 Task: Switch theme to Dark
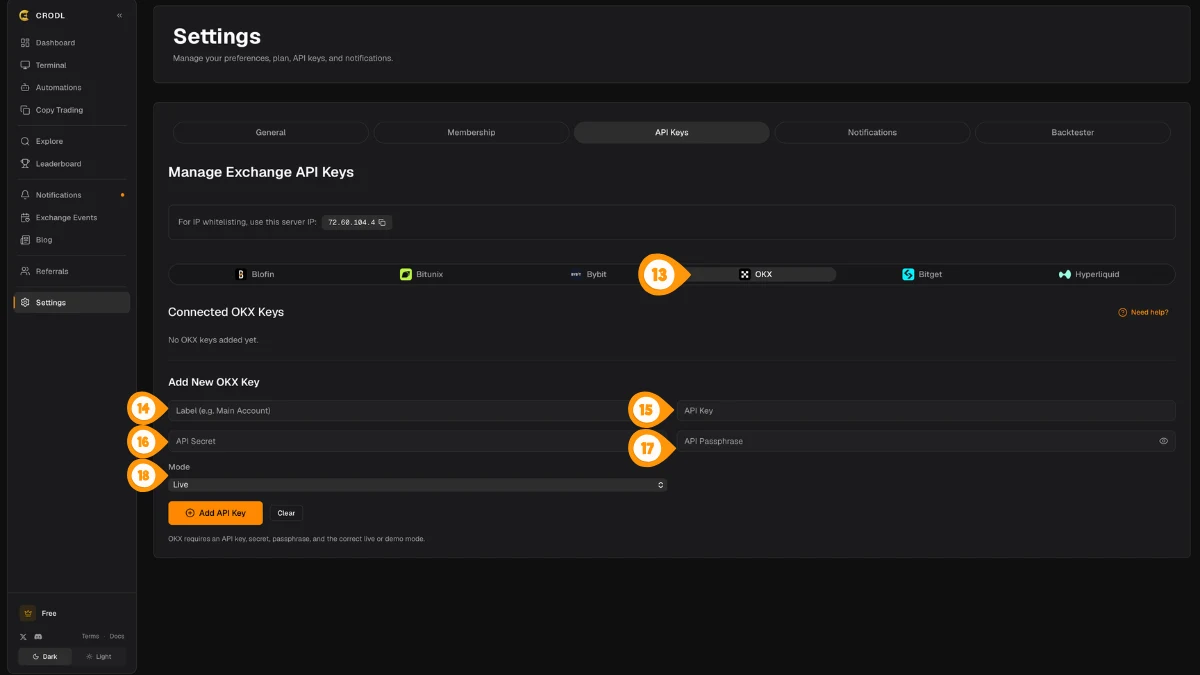(x=45, y=657)
